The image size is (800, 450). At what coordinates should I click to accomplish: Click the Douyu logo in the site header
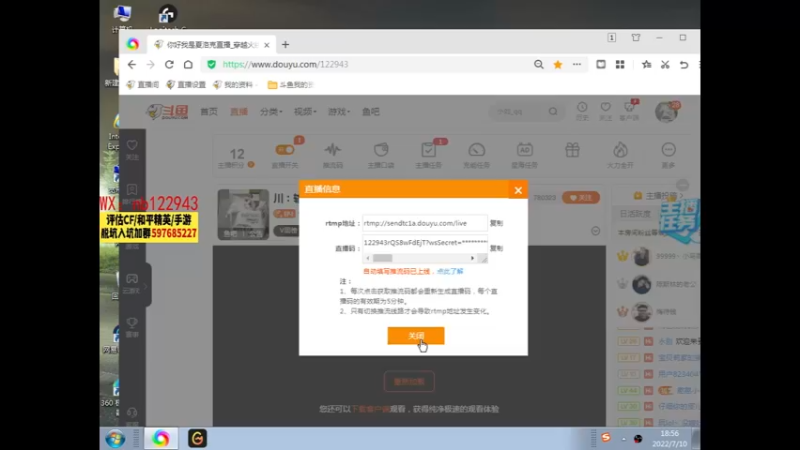point(167,111)
